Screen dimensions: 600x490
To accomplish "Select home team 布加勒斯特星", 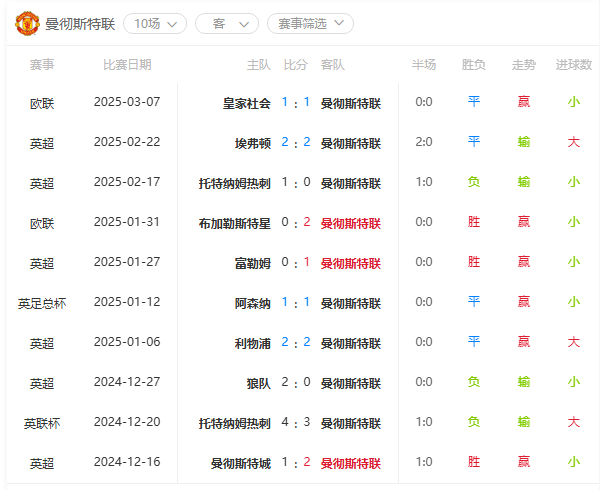I will (235, 223).
